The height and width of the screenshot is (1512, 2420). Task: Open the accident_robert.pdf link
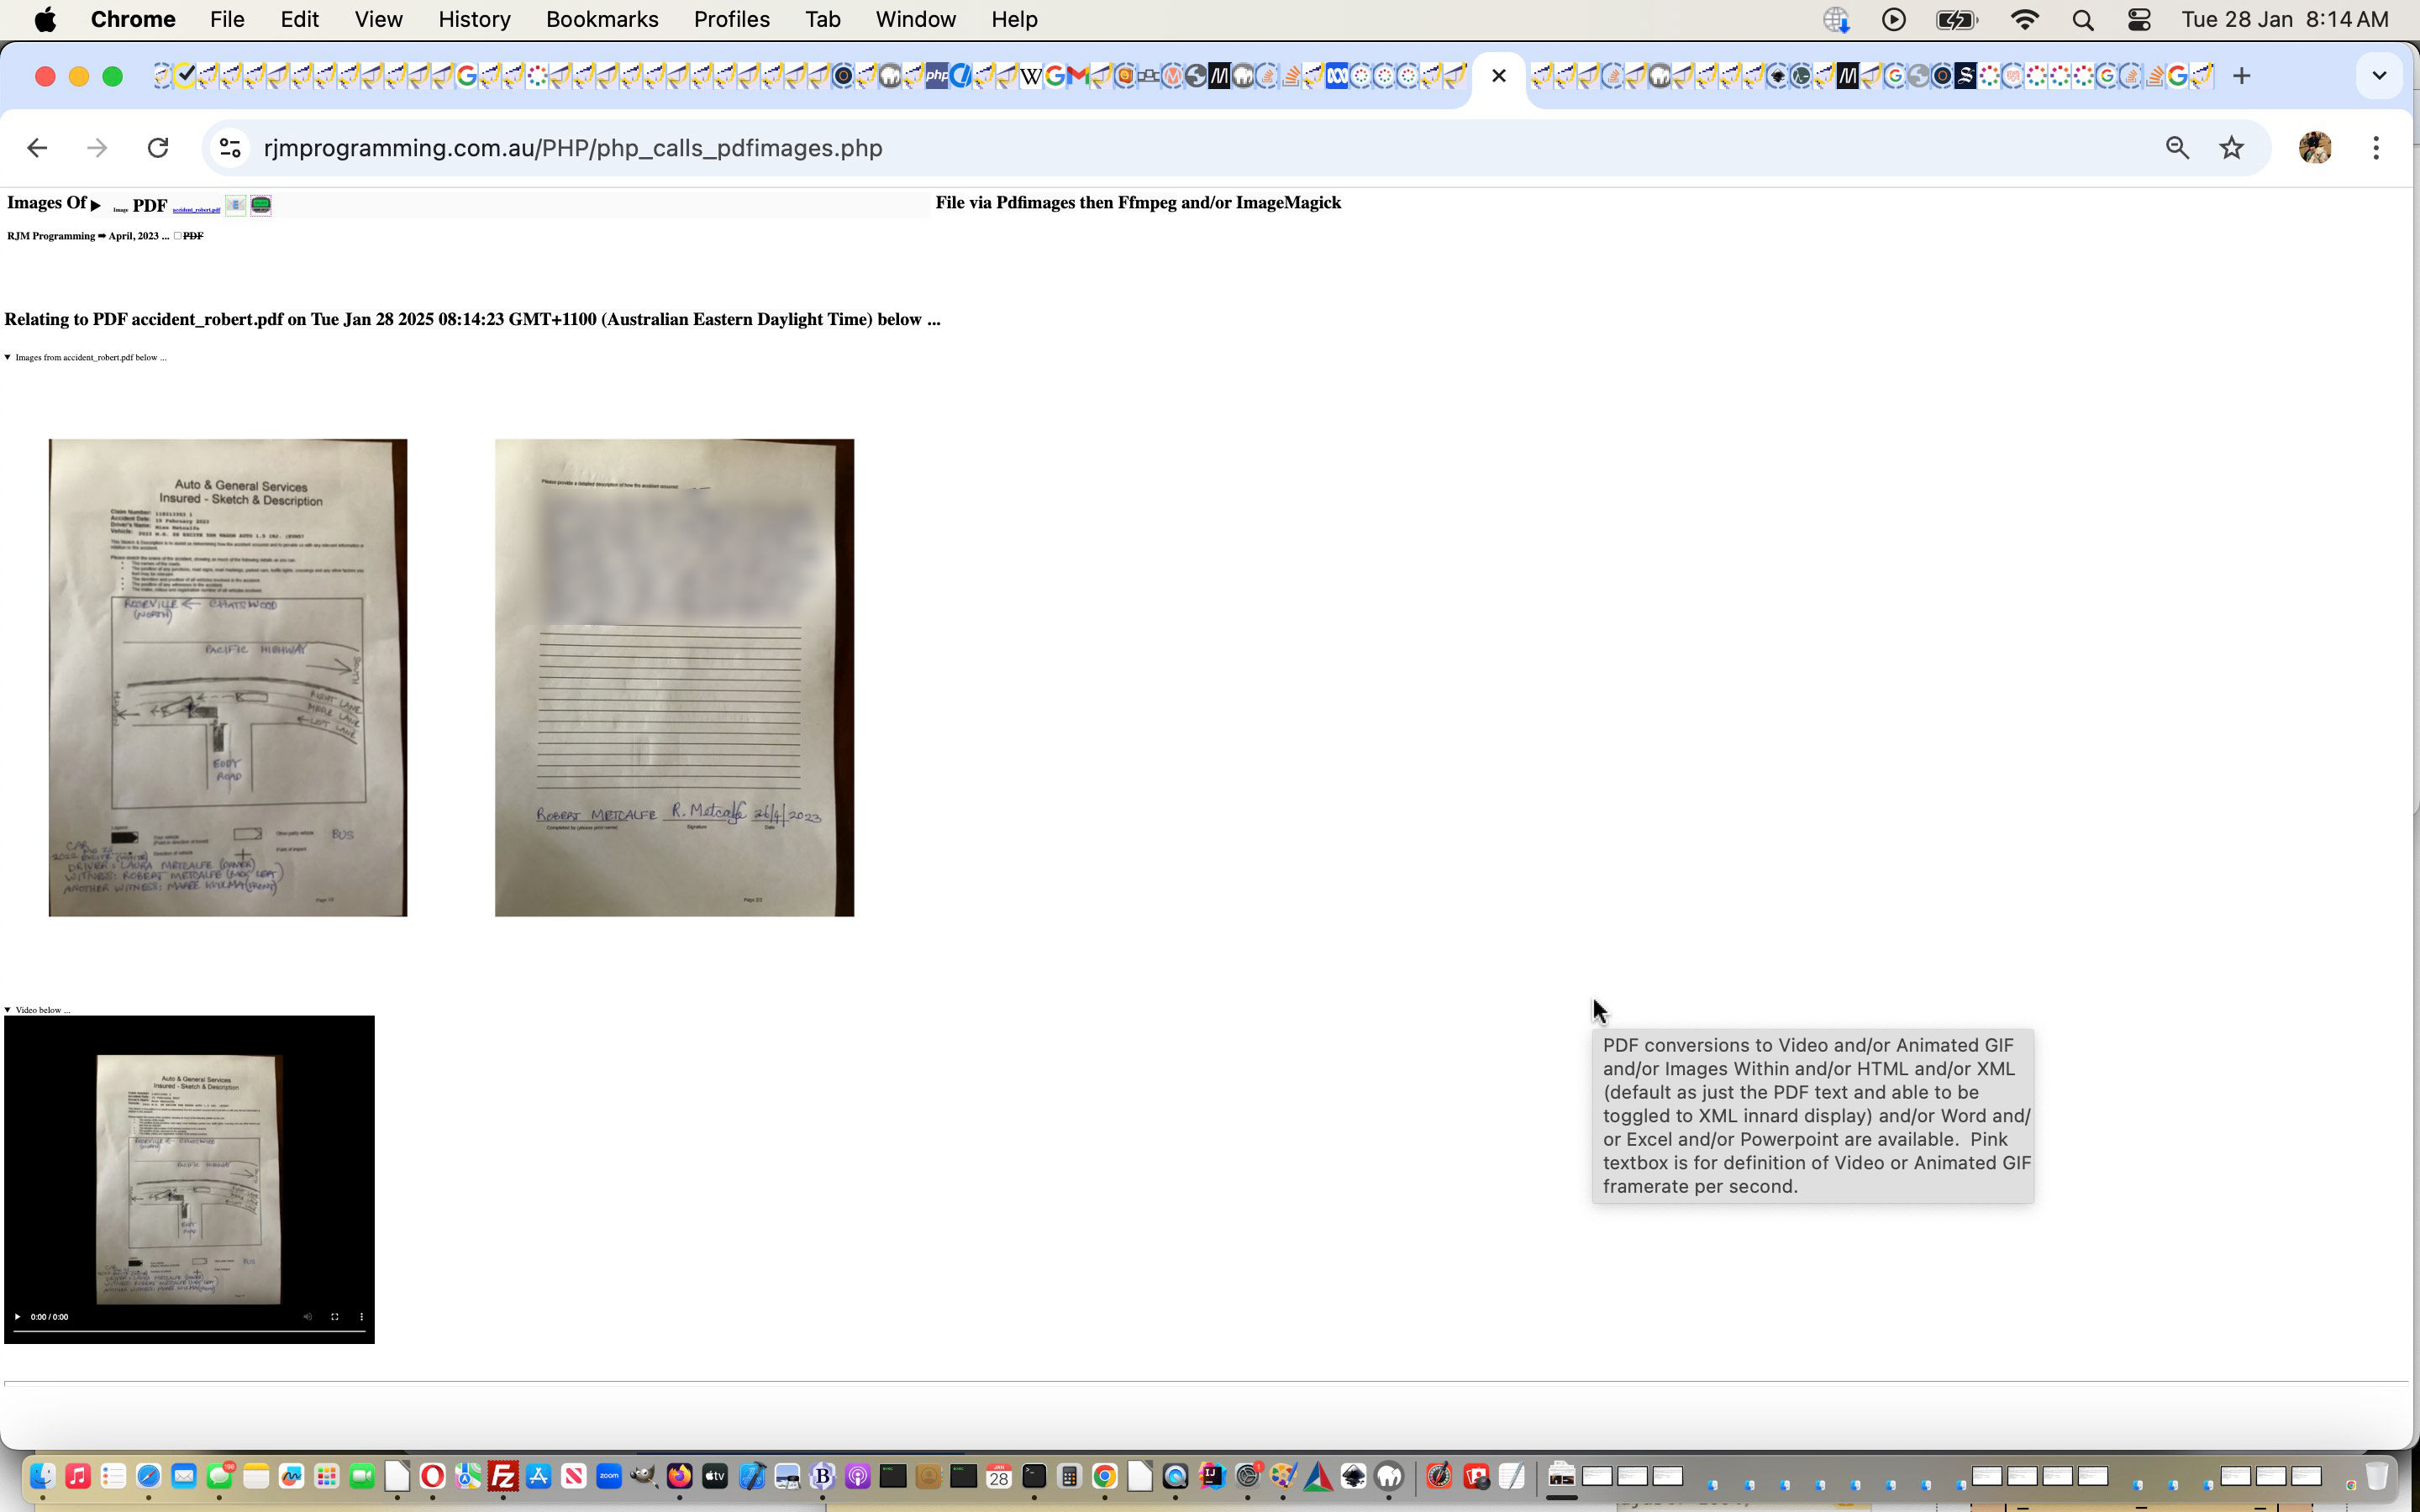click(196, 210)
